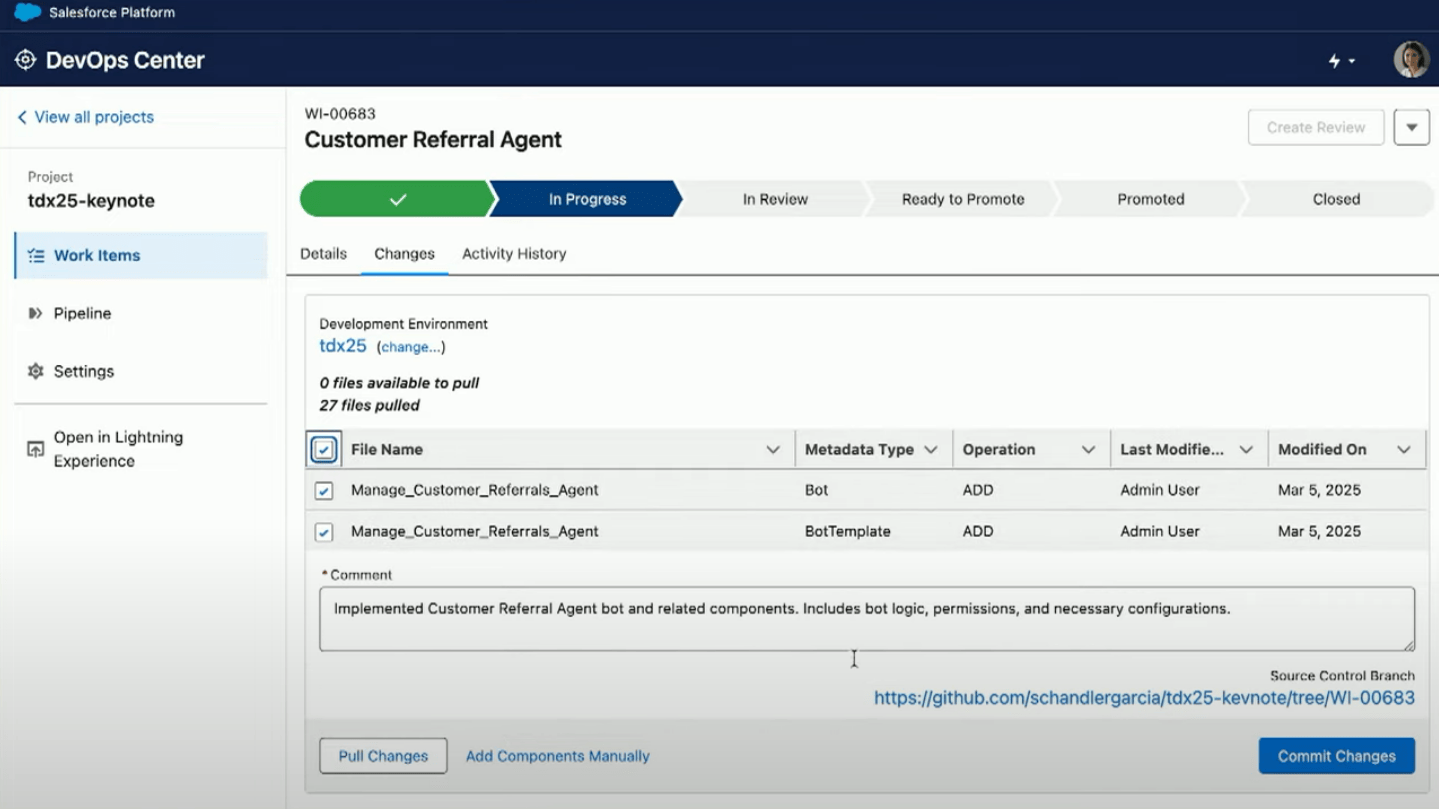Switch to the Activity History tab
1439x809 pixels.
pyautogui.click(x=513, y=253)
